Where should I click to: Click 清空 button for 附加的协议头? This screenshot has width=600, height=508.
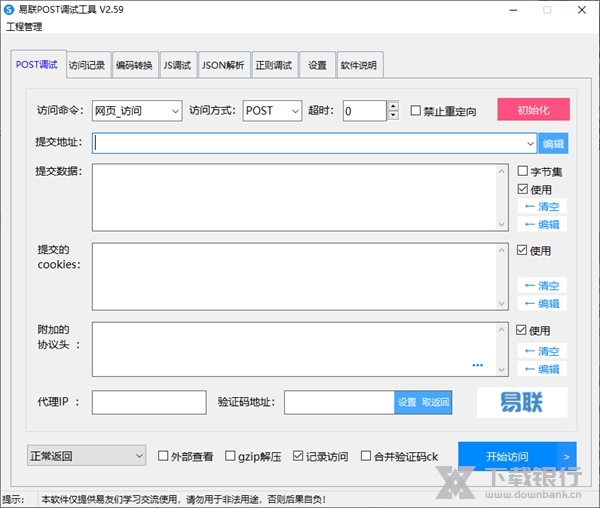pos(542,351)
